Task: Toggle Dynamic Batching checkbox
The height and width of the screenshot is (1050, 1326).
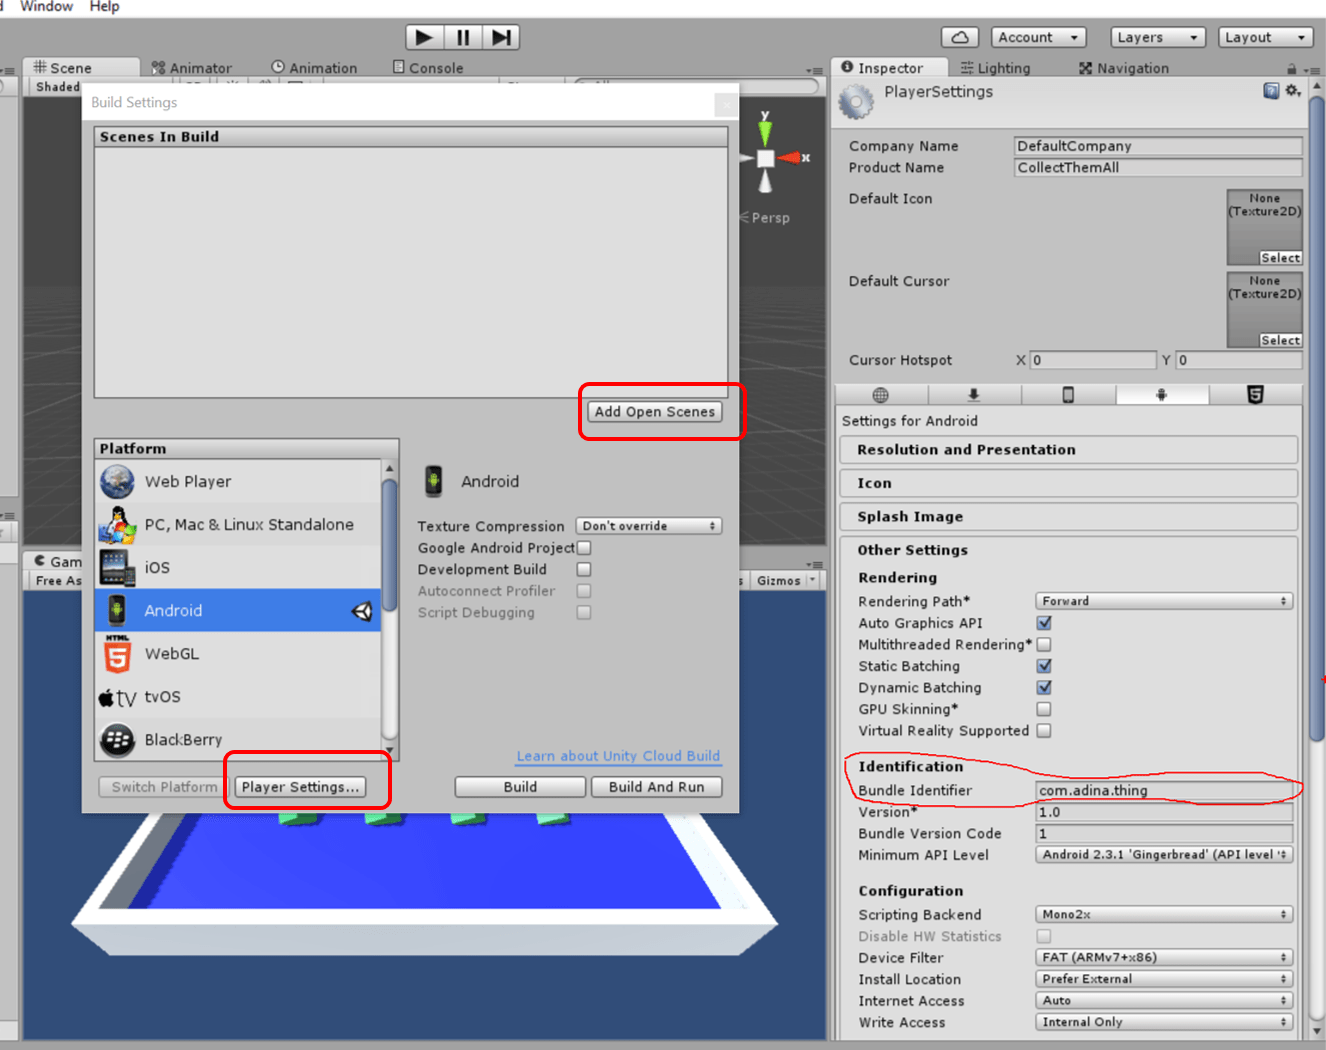Action: (x=1044, y=688)
